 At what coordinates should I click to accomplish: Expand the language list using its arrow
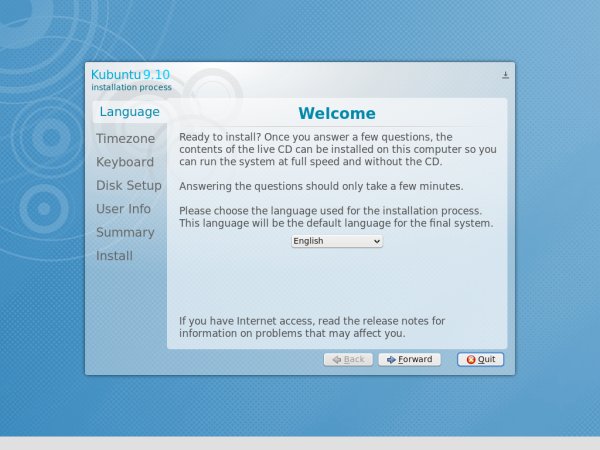[x=376, y=241]
